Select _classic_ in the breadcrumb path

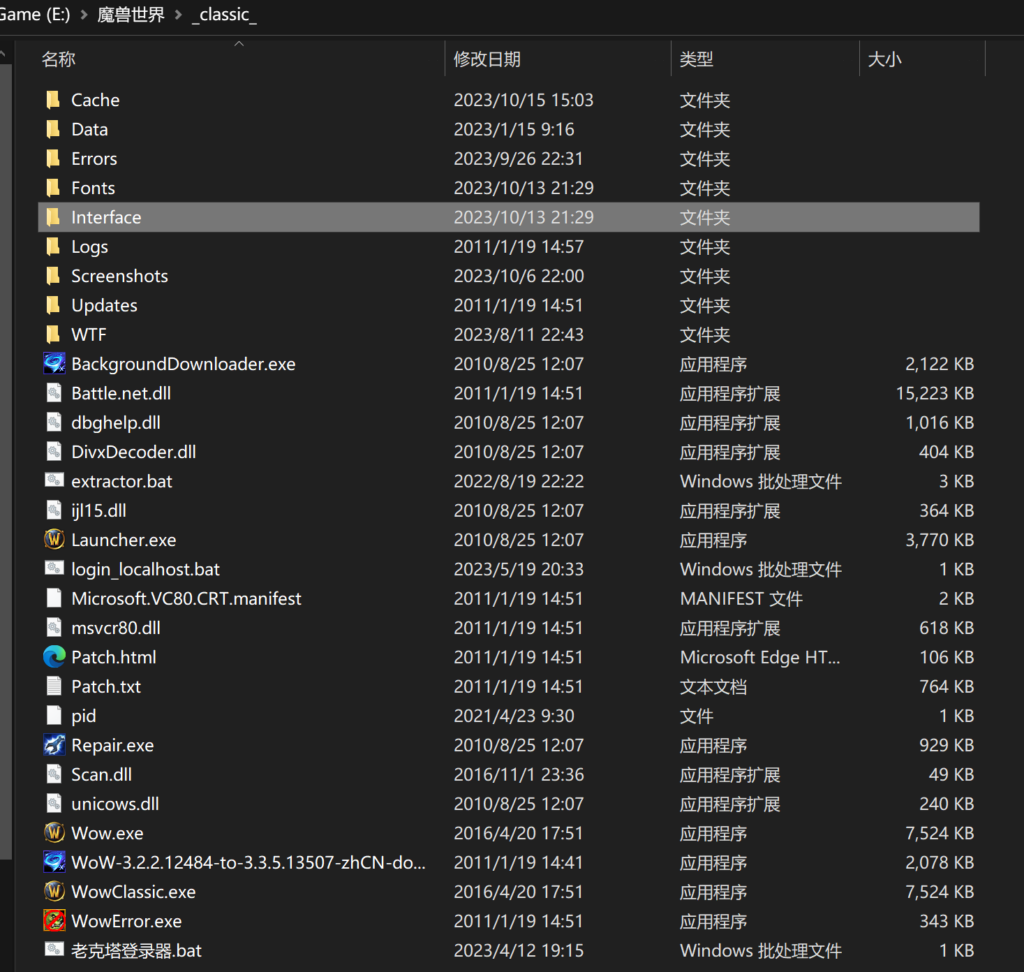click(x=224, y=15)
